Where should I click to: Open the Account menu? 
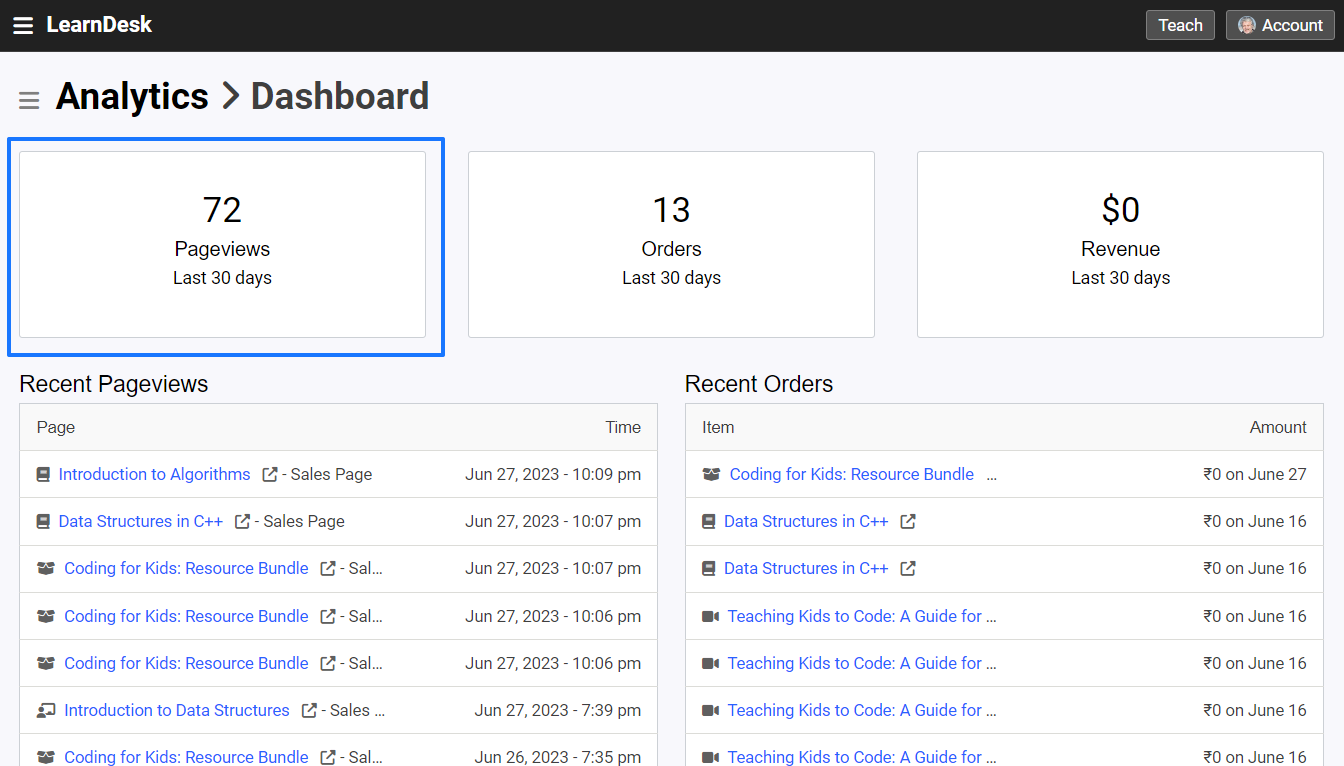pos(1280,25)
